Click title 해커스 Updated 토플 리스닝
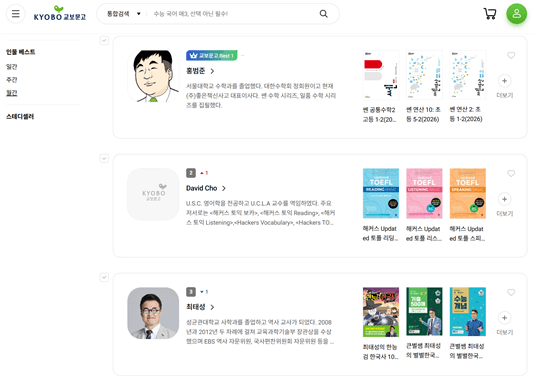This screenshot has height=384, width=534. click(424, 233)
